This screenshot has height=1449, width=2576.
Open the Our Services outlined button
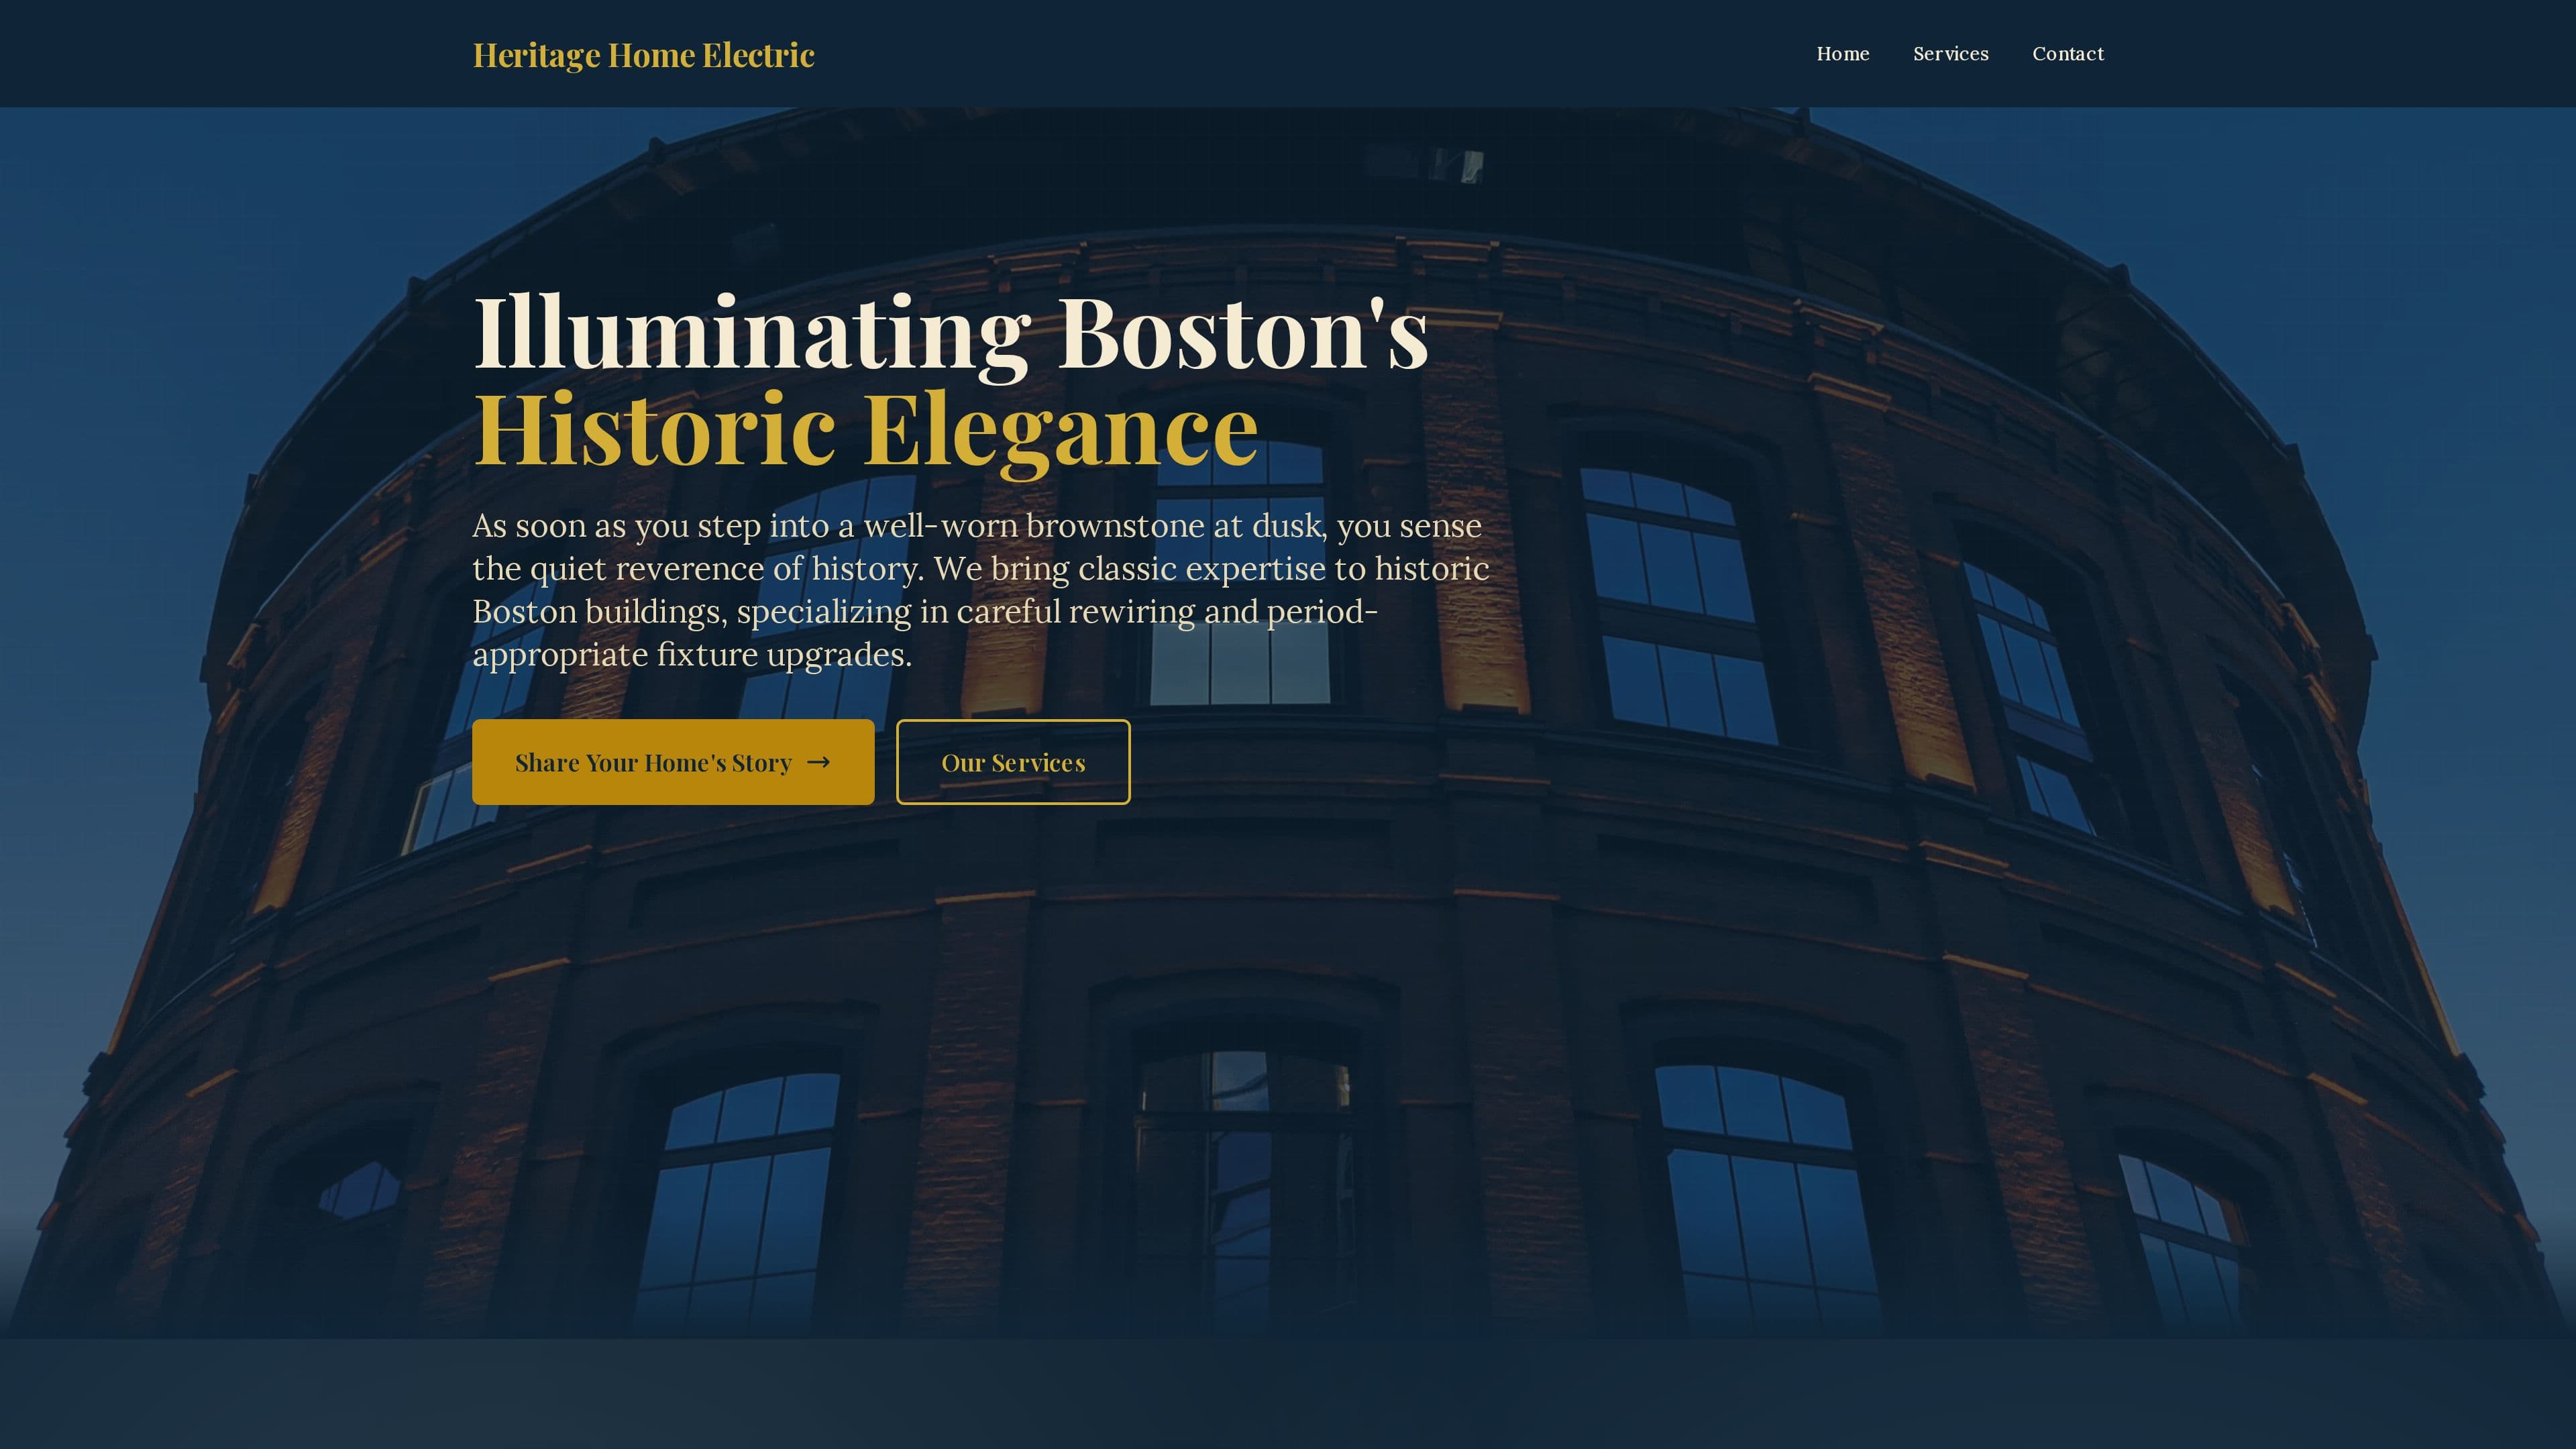tap(1013, 762)
